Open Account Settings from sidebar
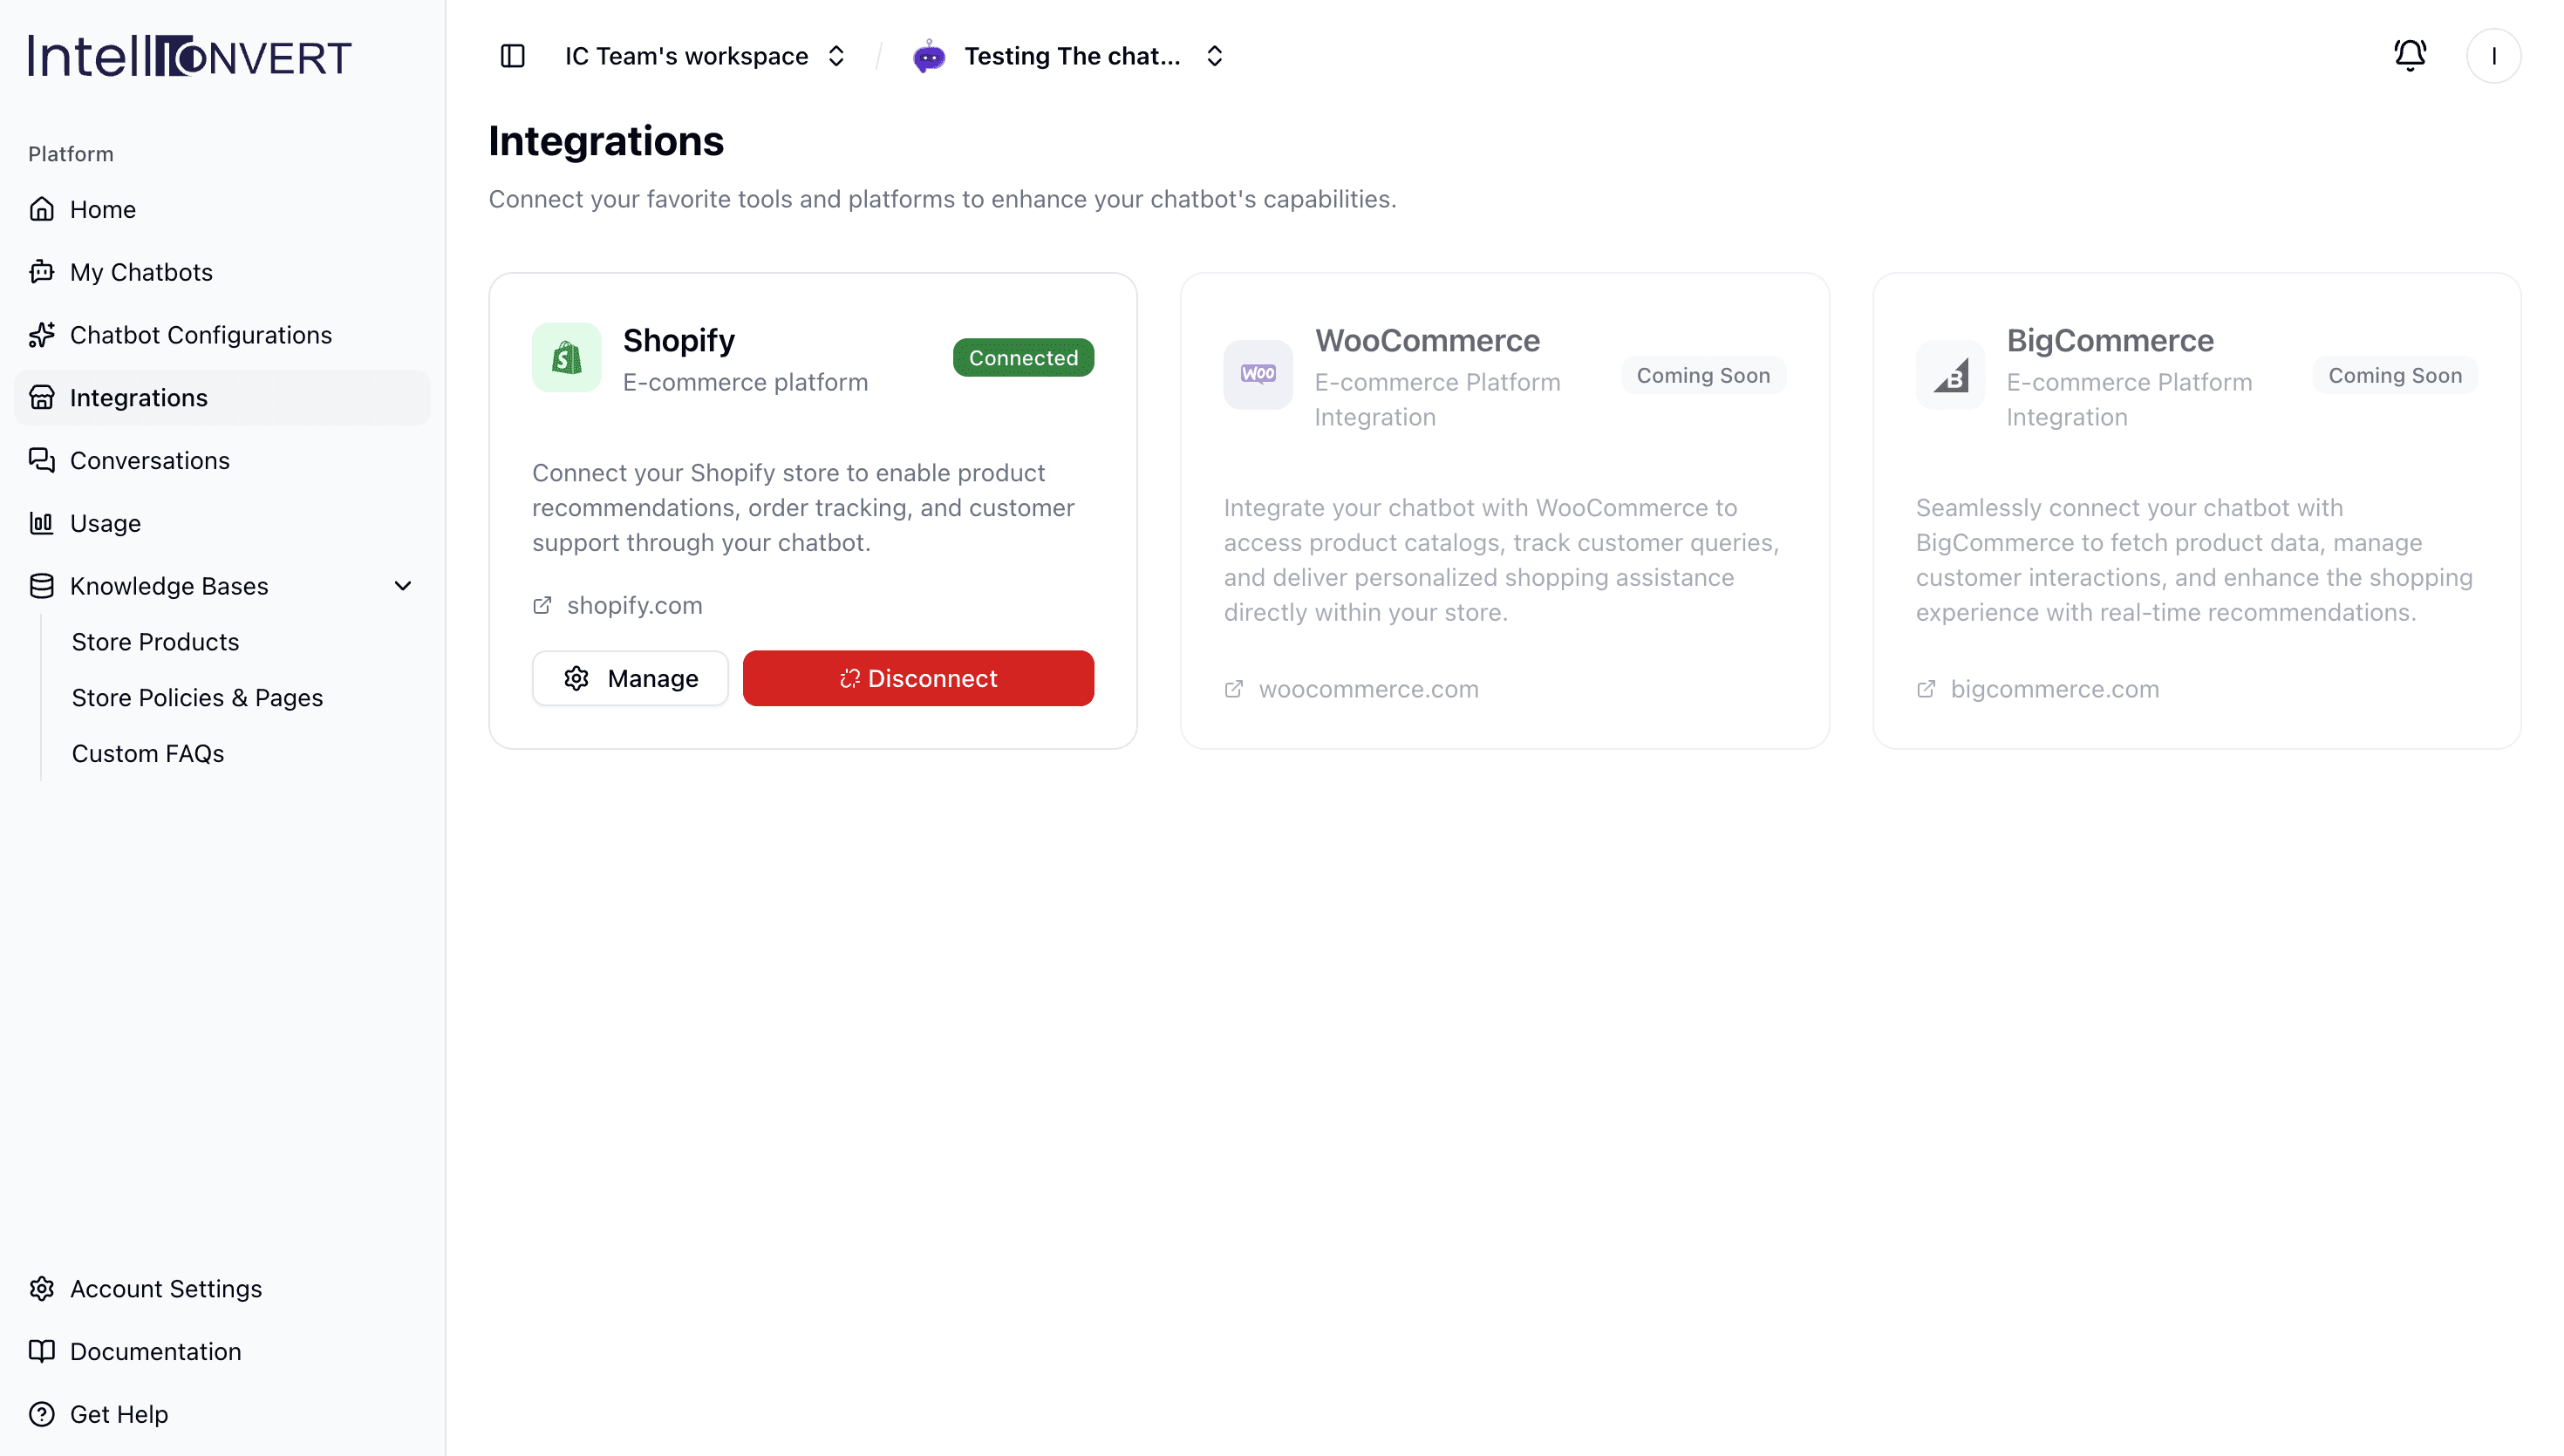 165,1289
